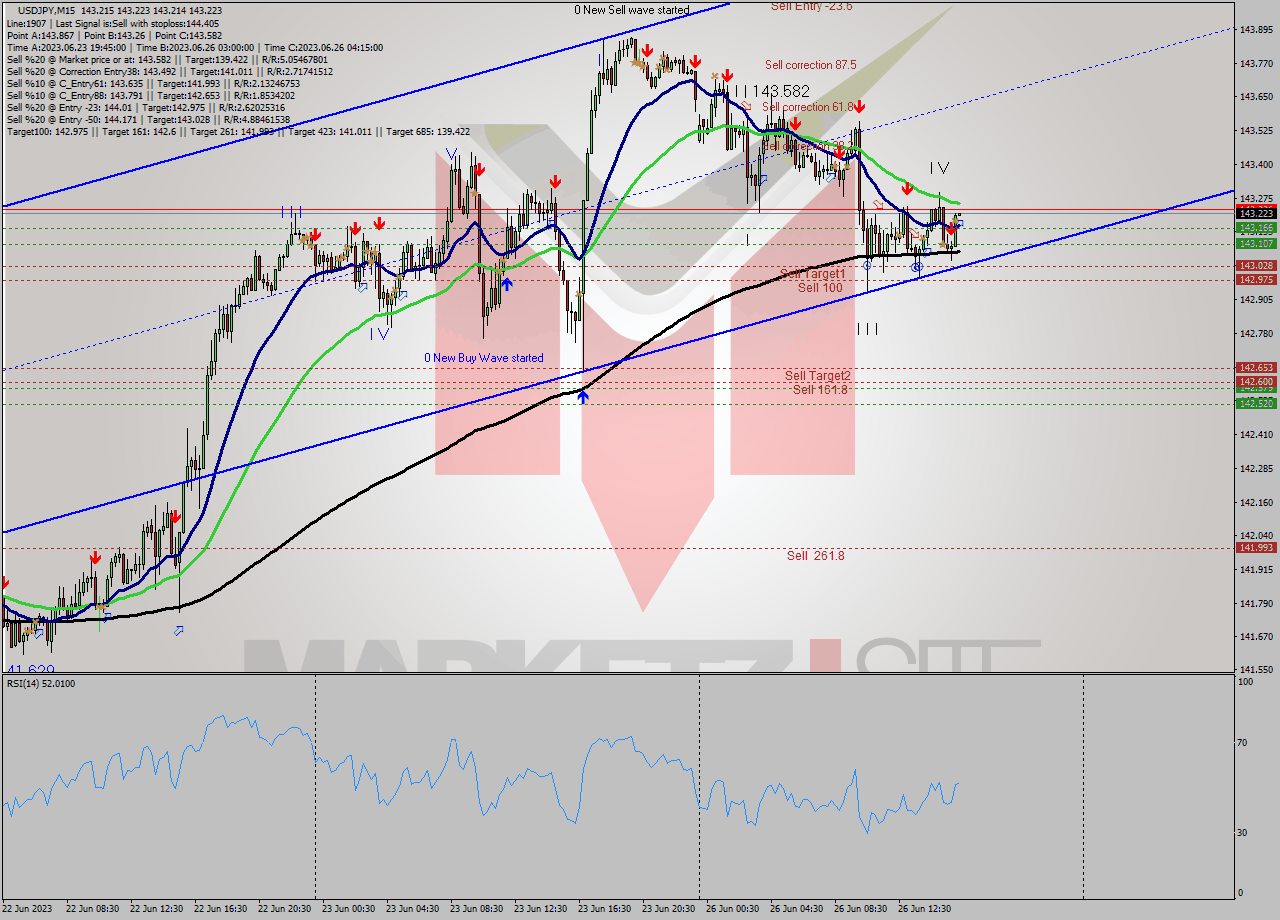Click the 'Sell correction 87.5' label
The width and height of the screenshot is (1280, 920).
811,65
